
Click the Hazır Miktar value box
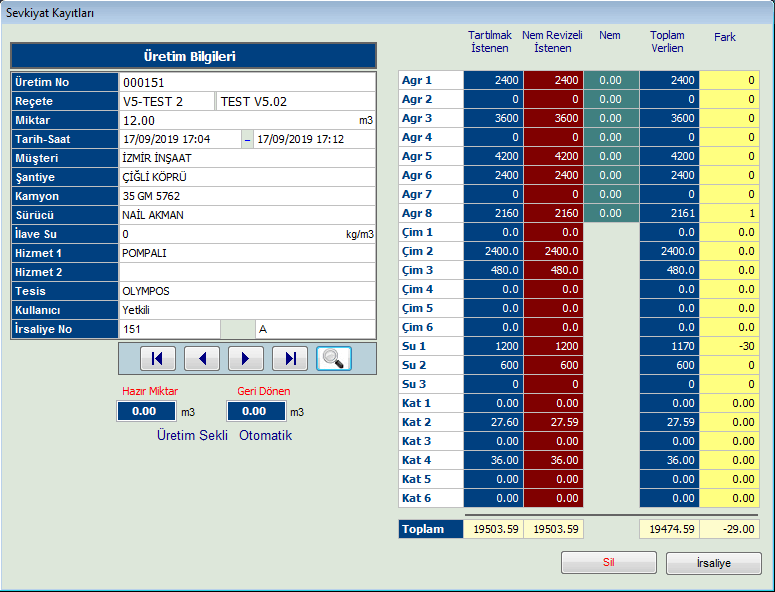coord(146,411)
